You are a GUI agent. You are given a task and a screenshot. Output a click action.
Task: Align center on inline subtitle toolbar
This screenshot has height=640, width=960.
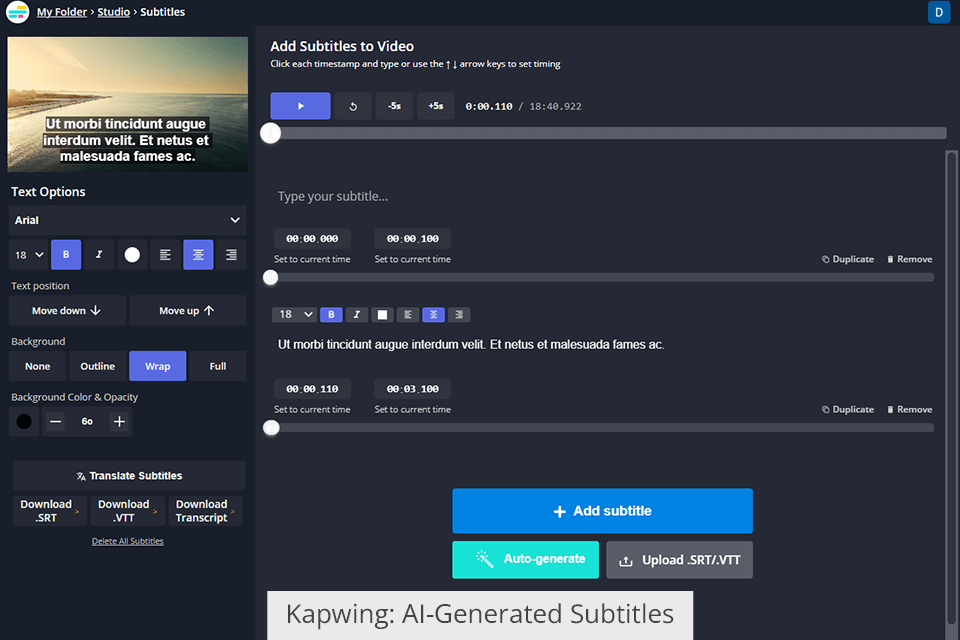click(x=433, y=315)
